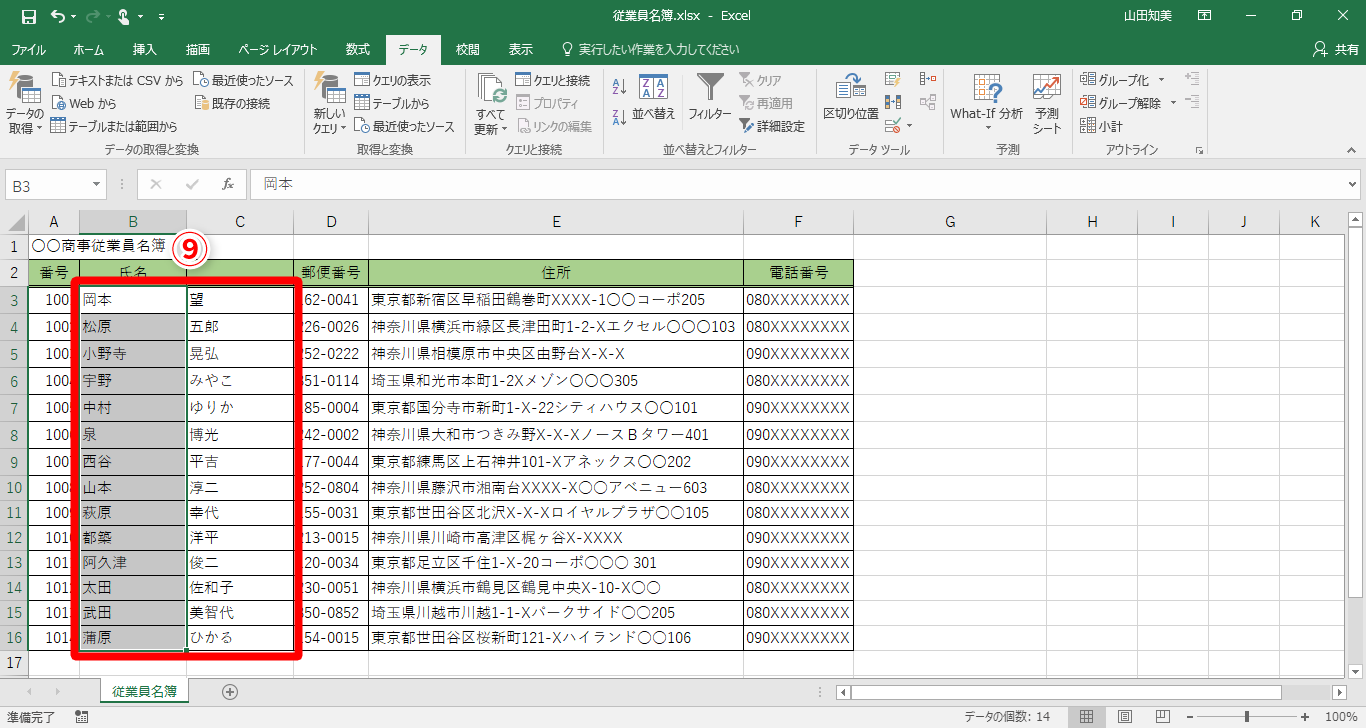Click the insert function fx icon
Screen dimensions: 1366x728
pos(228,184)
